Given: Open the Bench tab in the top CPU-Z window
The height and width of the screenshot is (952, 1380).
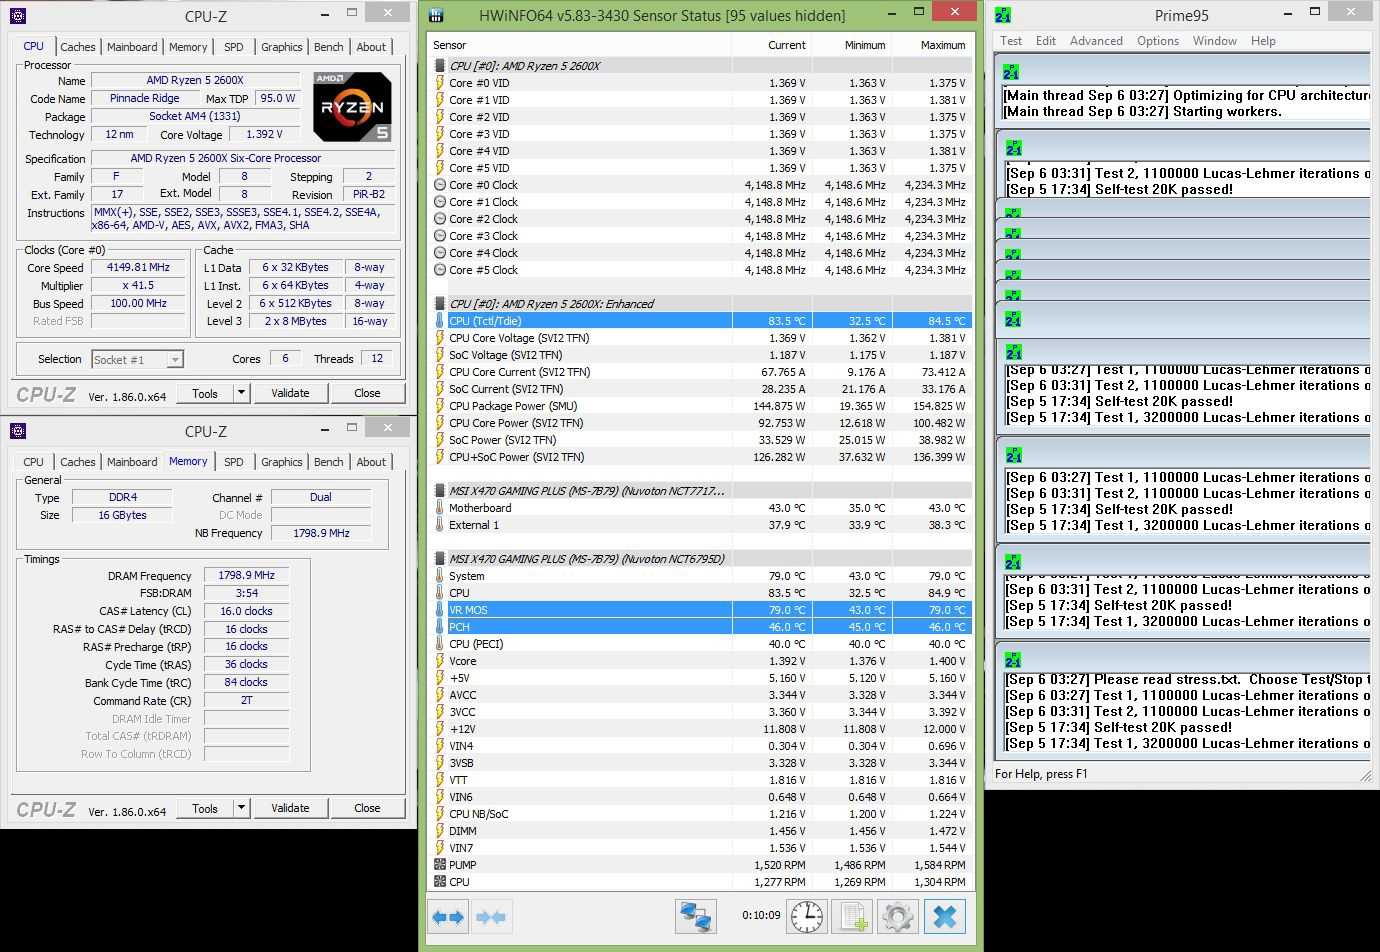Looking at the screenshot, I should click(x=328, y=47).
